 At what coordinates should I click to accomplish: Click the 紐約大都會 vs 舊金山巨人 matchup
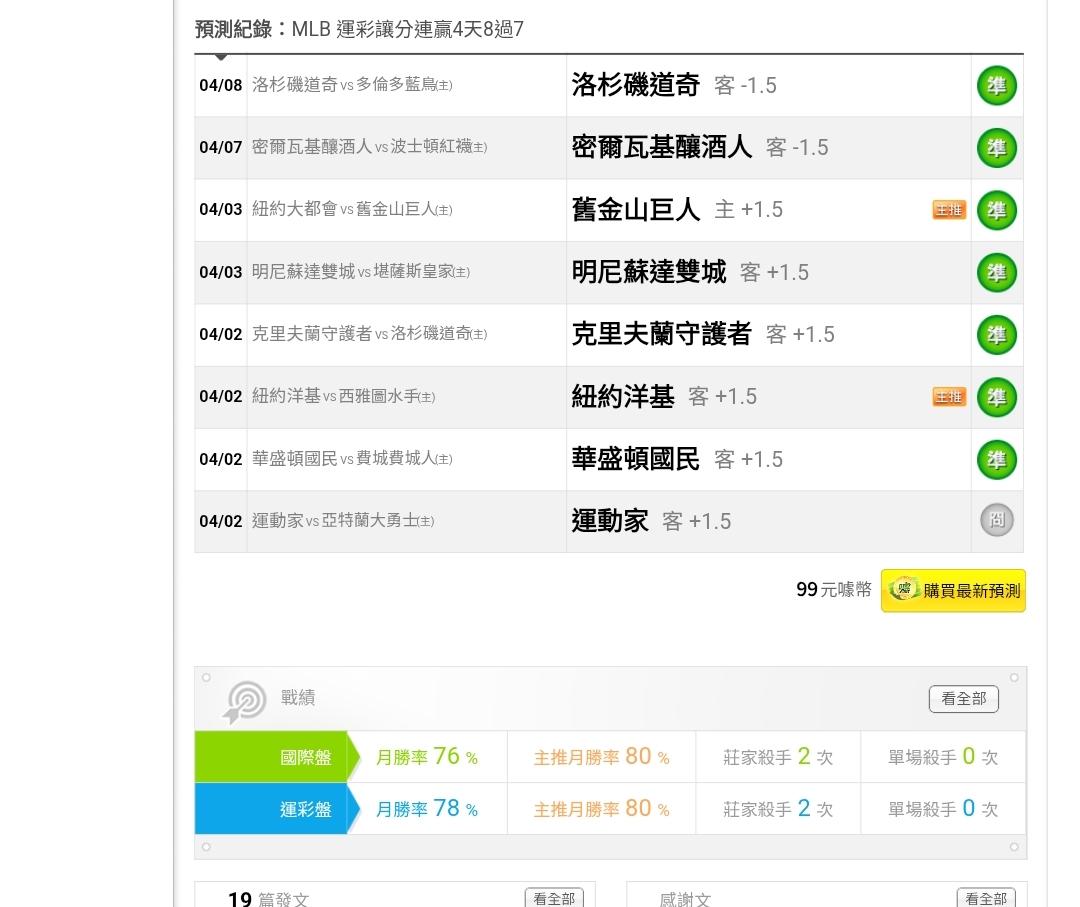352,210
